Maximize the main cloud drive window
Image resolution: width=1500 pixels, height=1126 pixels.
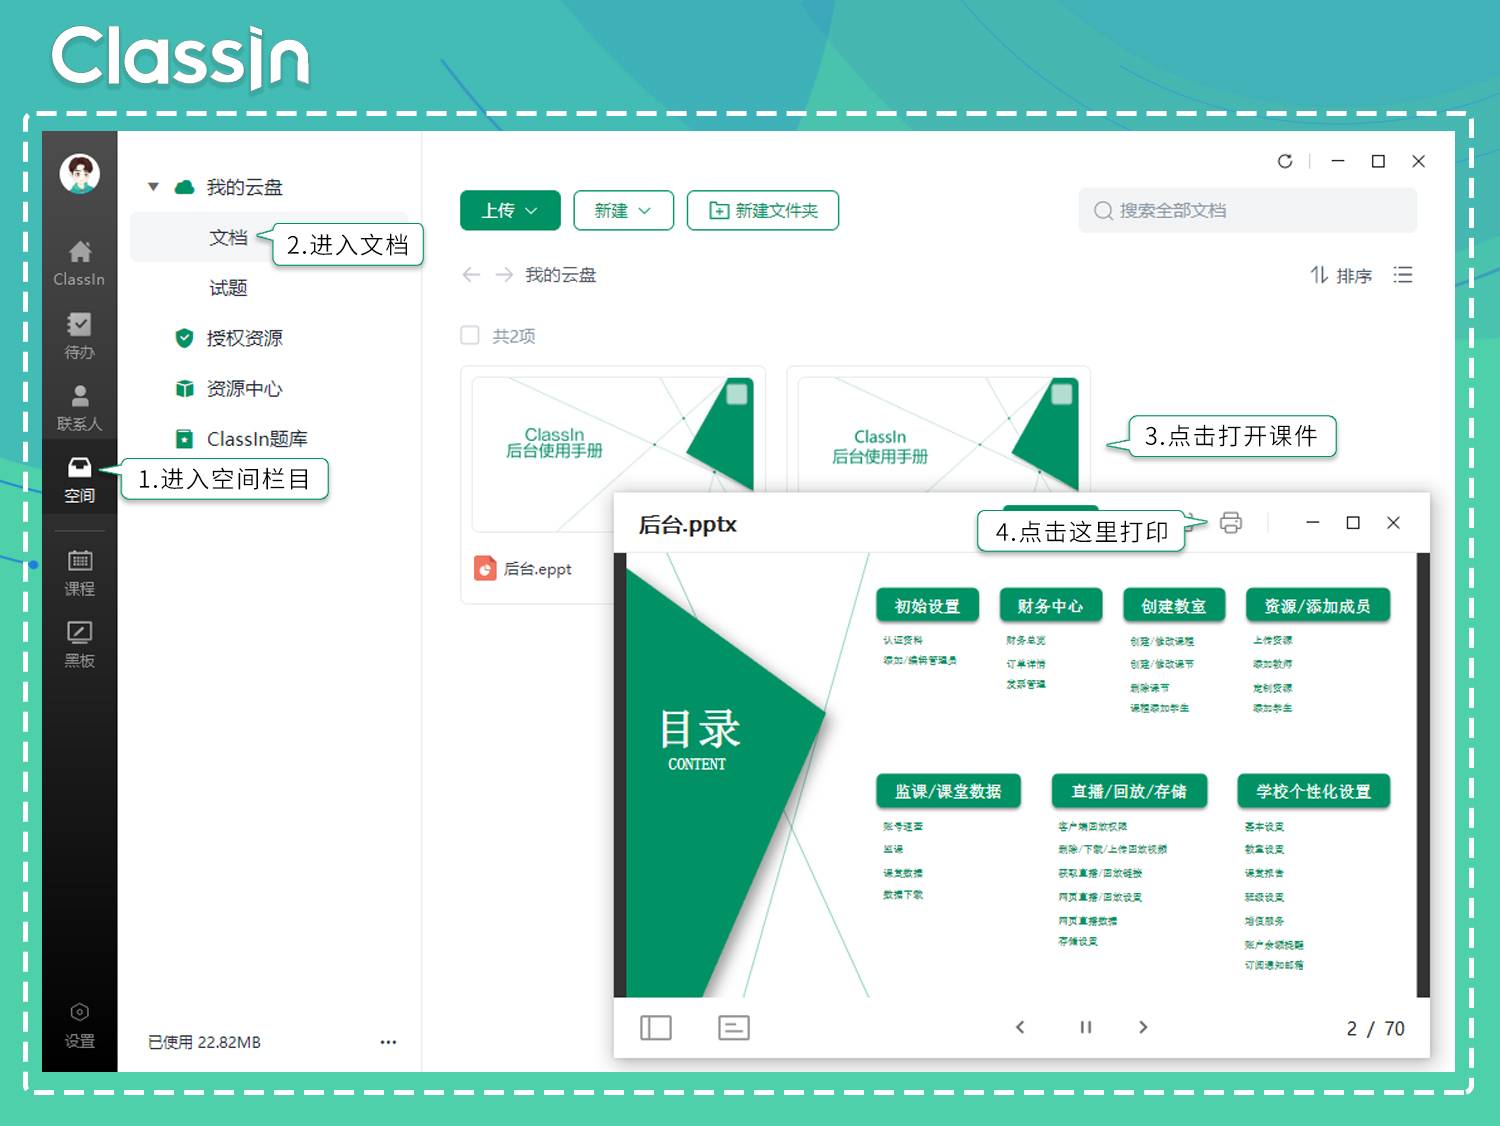pos(1378,161)
